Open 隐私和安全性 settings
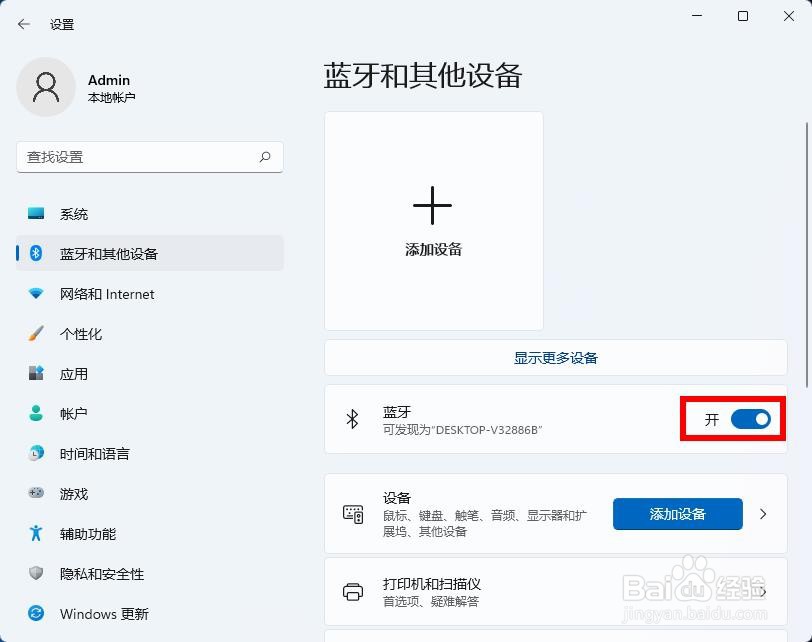 coord(150,573)
